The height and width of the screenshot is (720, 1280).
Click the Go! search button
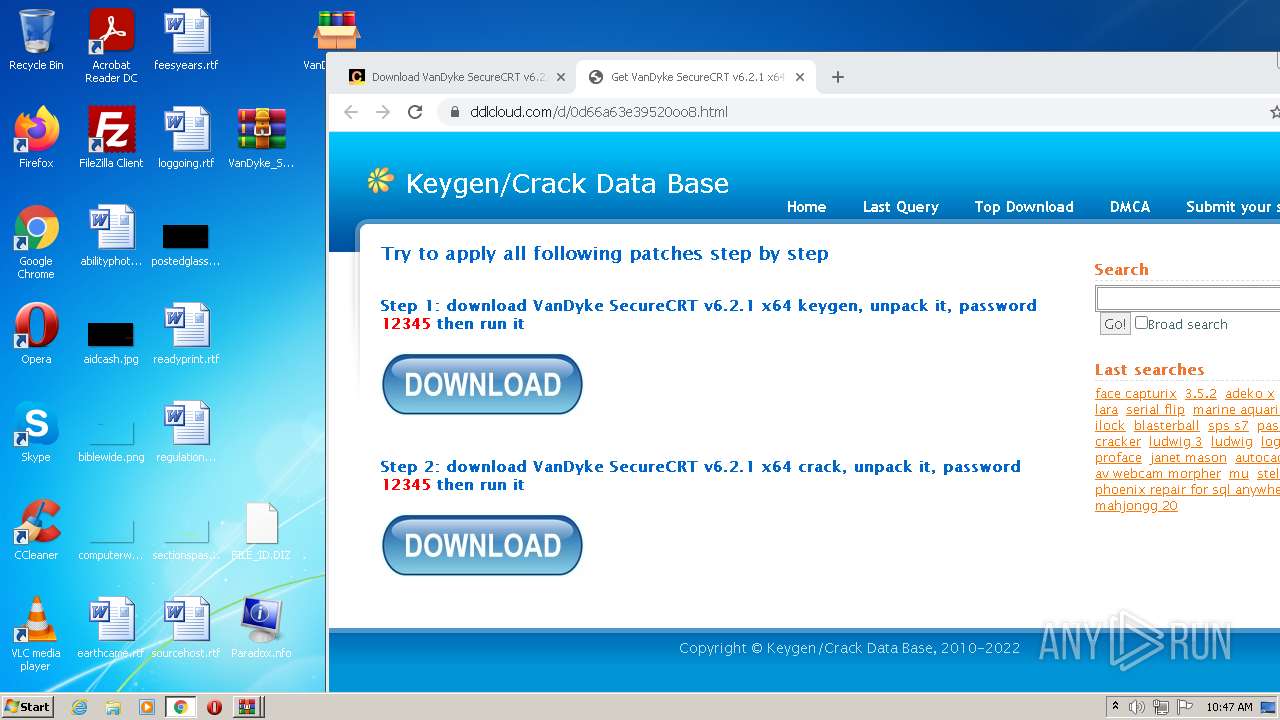point(1114,324)
